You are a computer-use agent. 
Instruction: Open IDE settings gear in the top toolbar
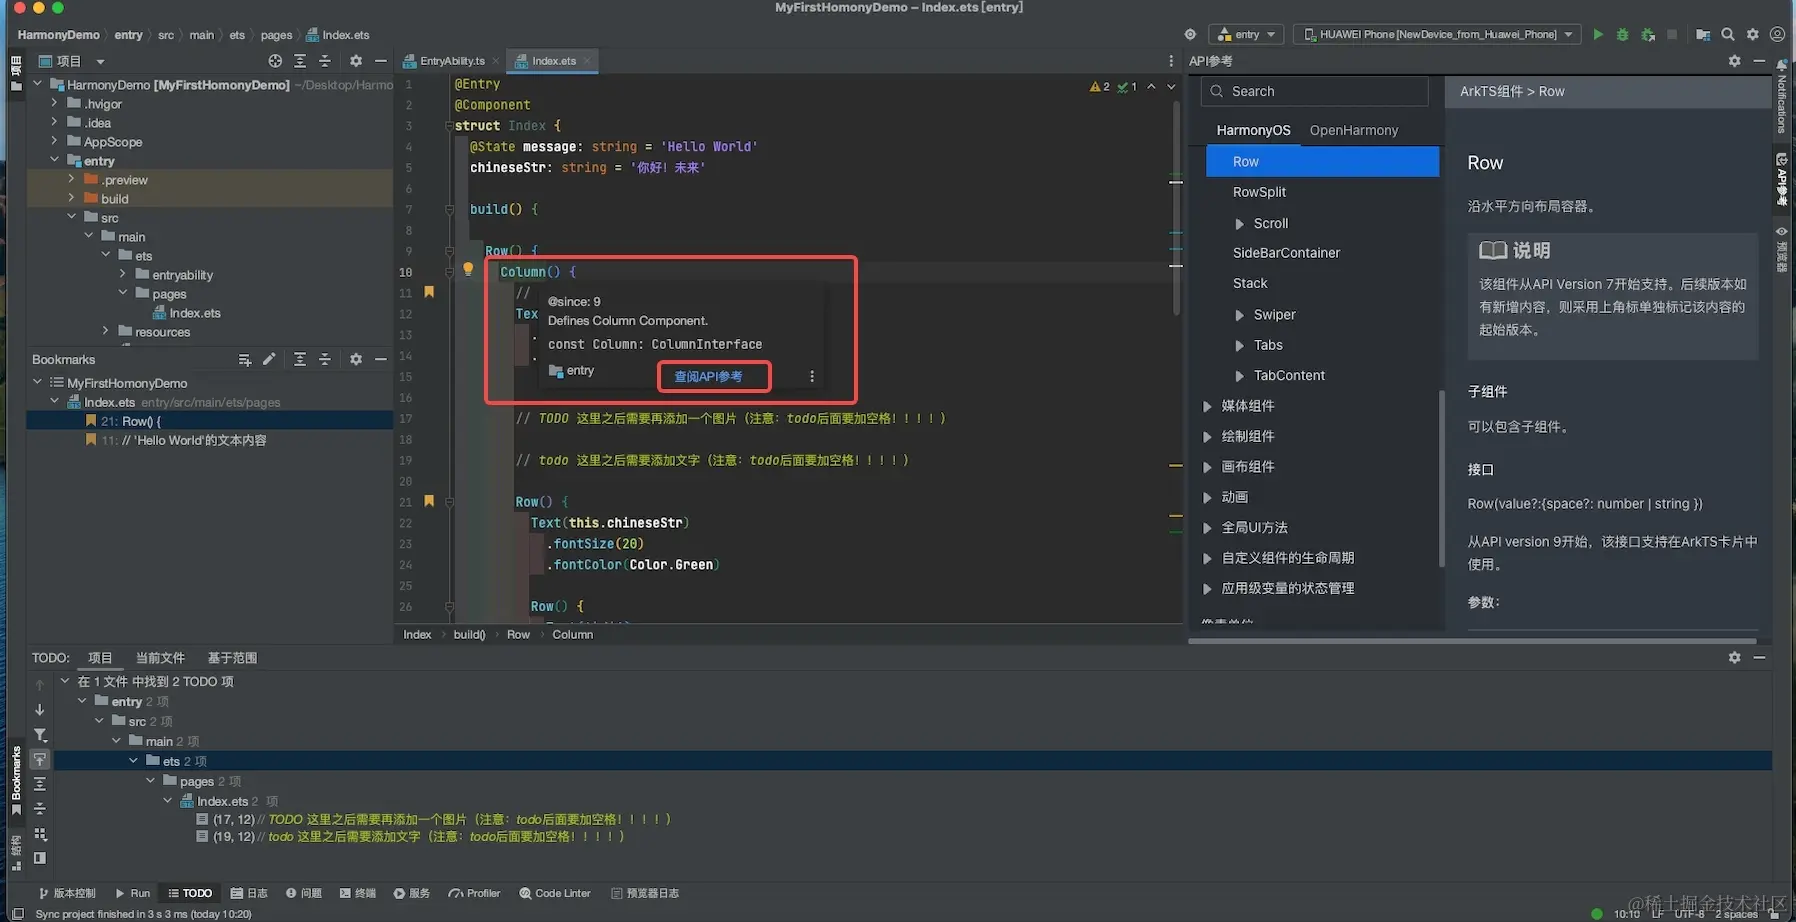(1753, 34)
